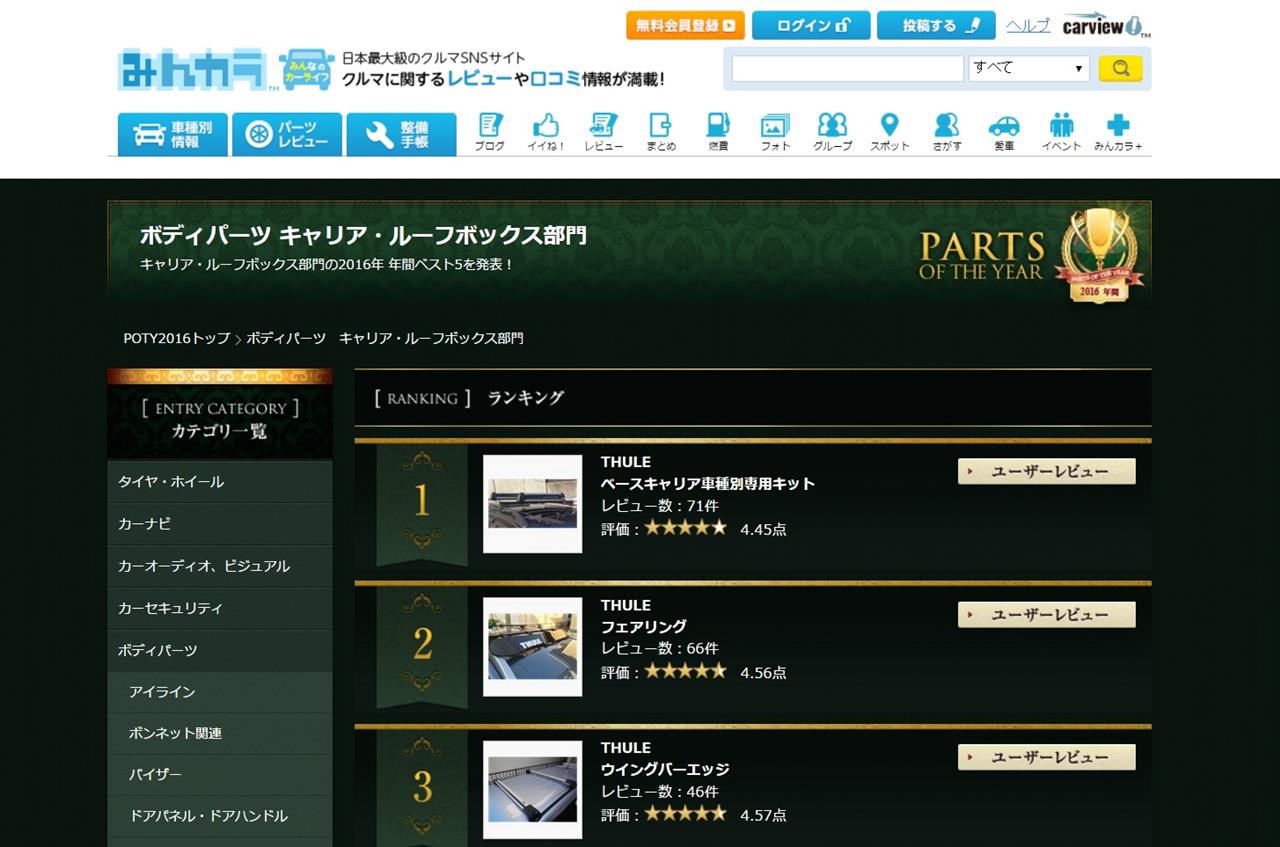This screenshot has height=847, width=1280.
Task: Open the さがす people search icon
Action: click(947, 132)
